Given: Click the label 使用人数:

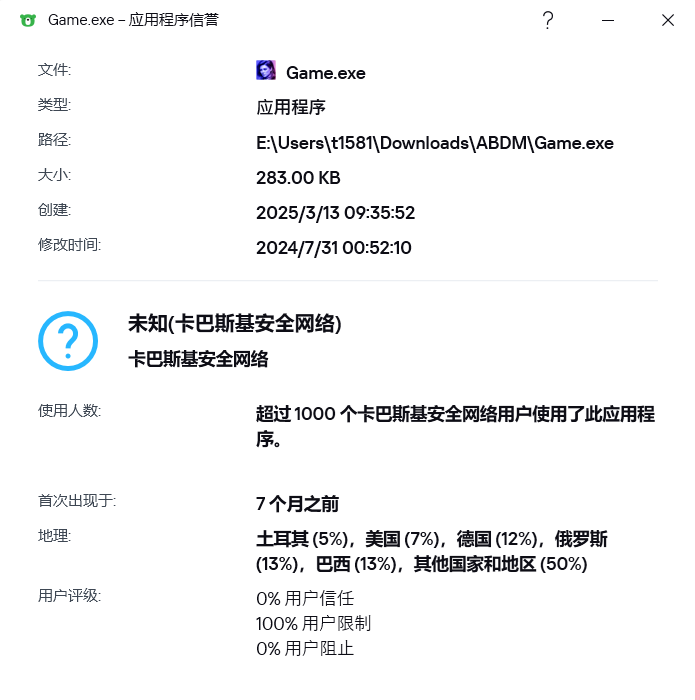Looking at the screenshot, I should click(70, 411).
